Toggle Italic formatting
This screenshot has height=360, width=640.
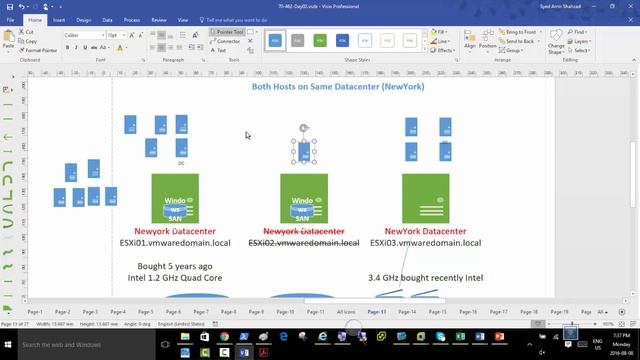point(76,48)
